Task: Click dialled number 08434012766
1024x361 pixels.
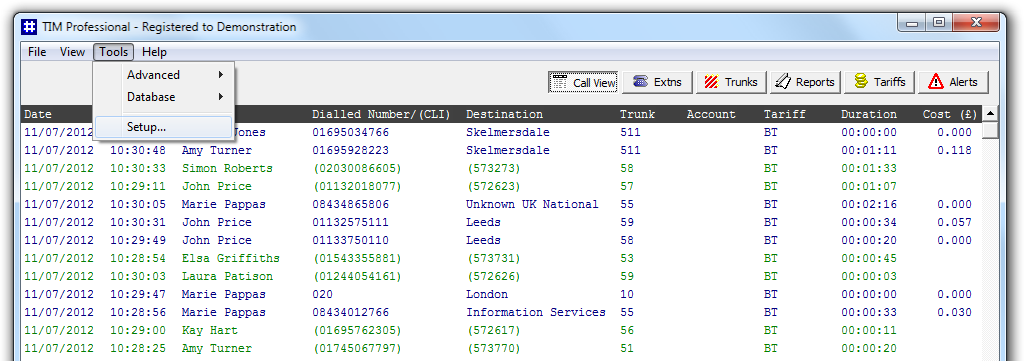Action: coord(350,312)
